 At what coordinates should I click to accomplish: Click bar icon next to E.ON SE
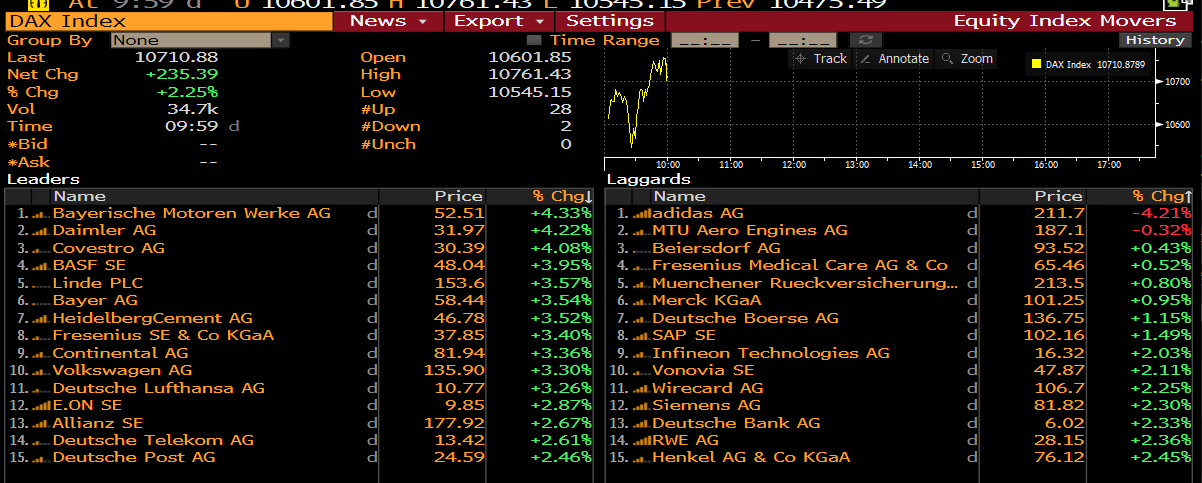coord(40,406)
